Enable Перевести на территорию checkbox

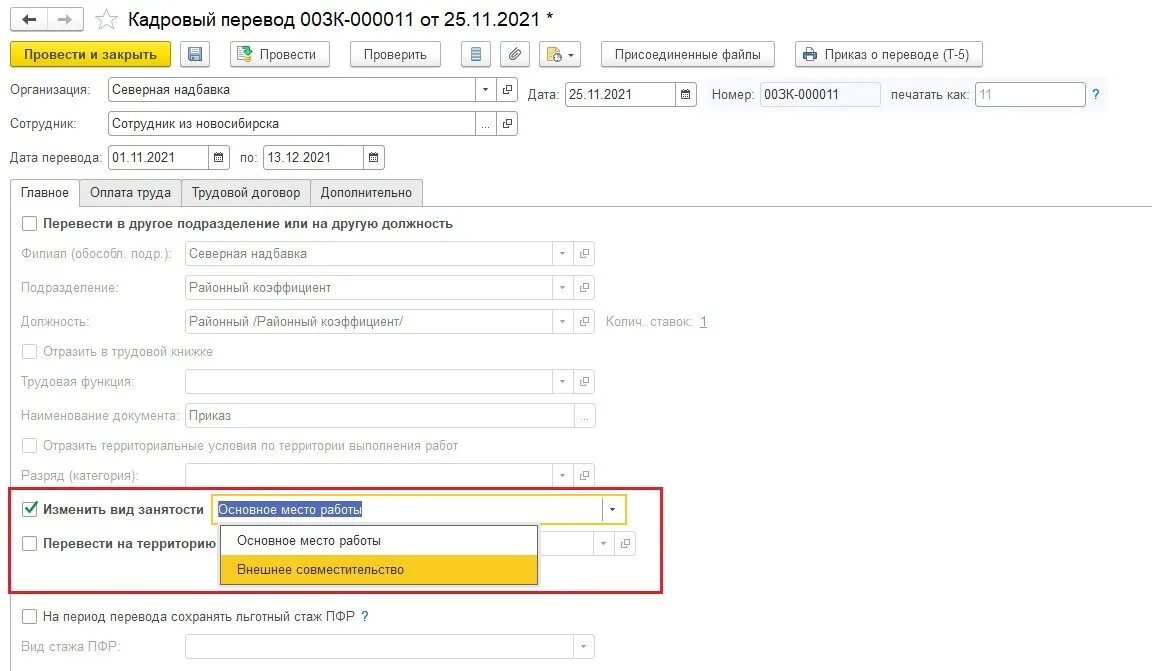29,543
